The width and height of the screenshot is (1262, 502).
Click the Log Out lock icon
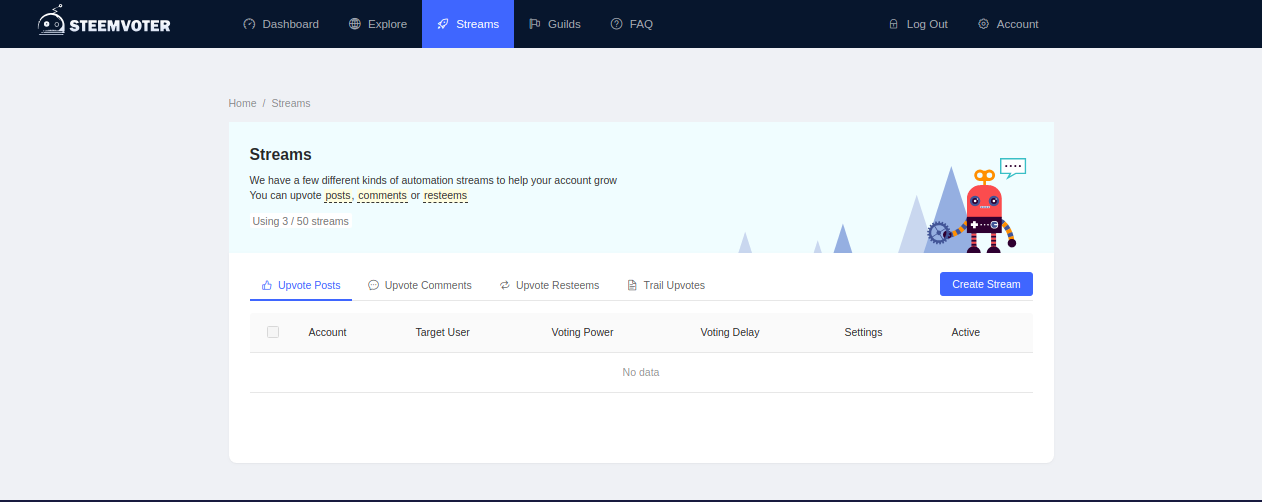(x=894, y=24)
